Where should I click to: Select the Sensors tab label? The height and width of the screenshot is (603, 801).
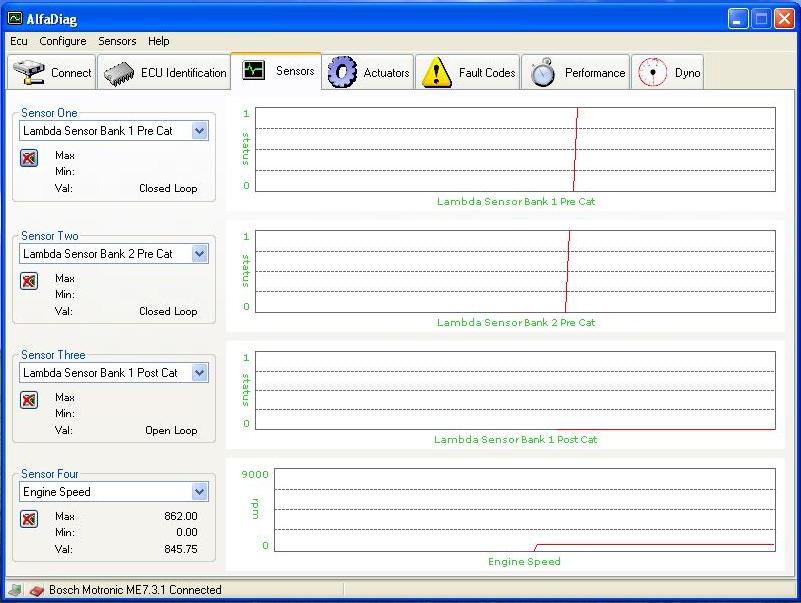(295, 71)
